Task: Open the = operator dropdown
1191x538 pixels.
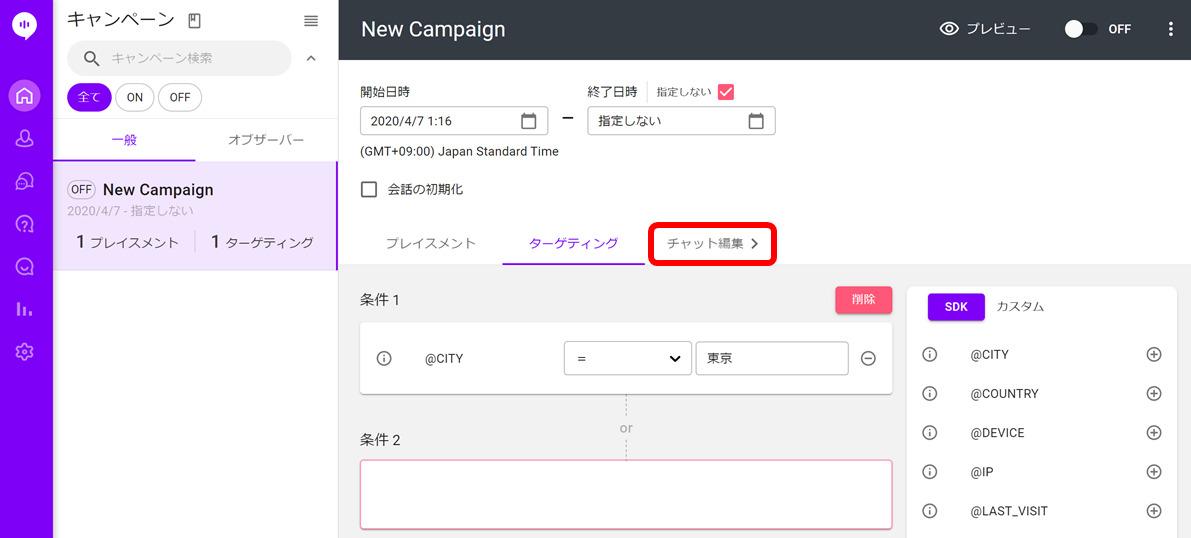Action: pos(627,359)
